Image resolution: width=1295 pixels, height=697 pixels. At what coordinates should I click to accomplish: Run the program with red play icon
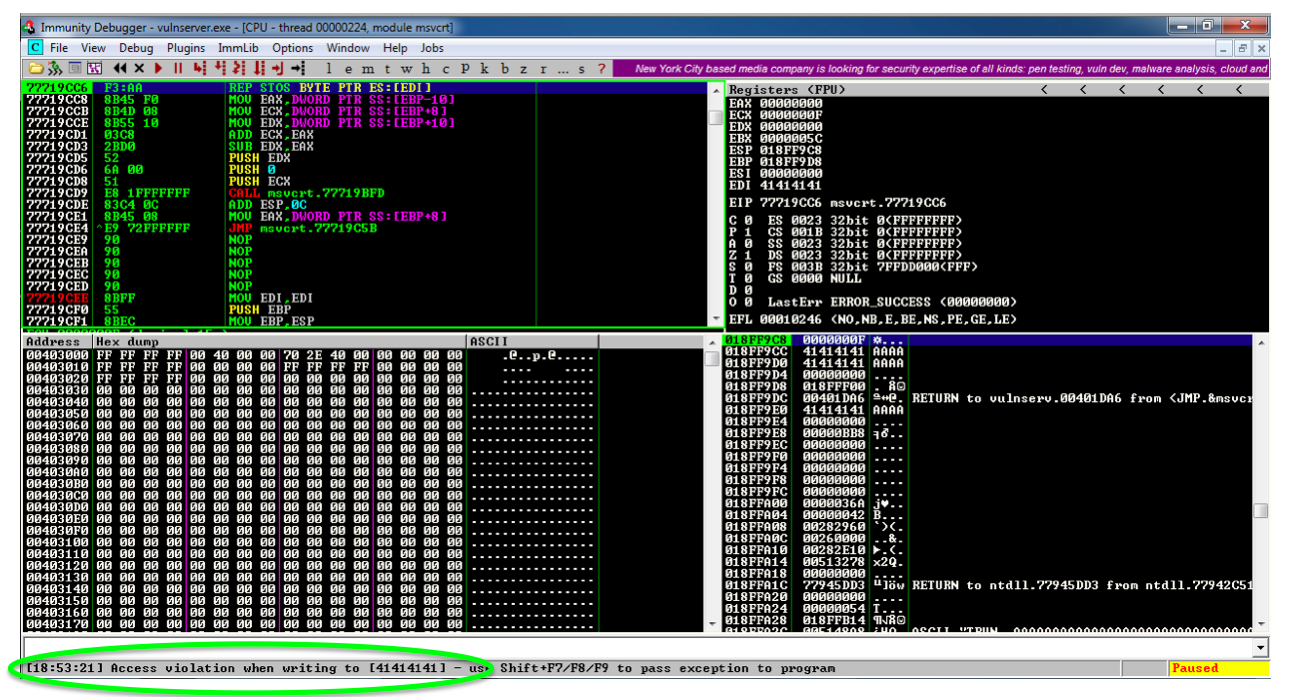coord(158,69)
